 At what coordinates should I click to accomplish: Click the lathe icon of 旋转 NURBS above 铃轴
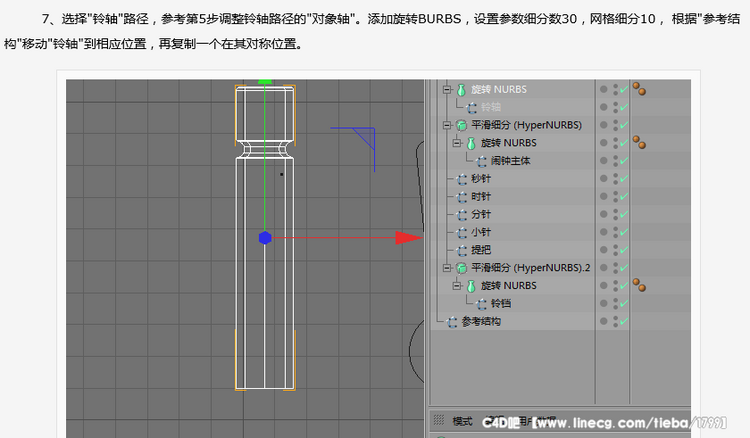461,90
